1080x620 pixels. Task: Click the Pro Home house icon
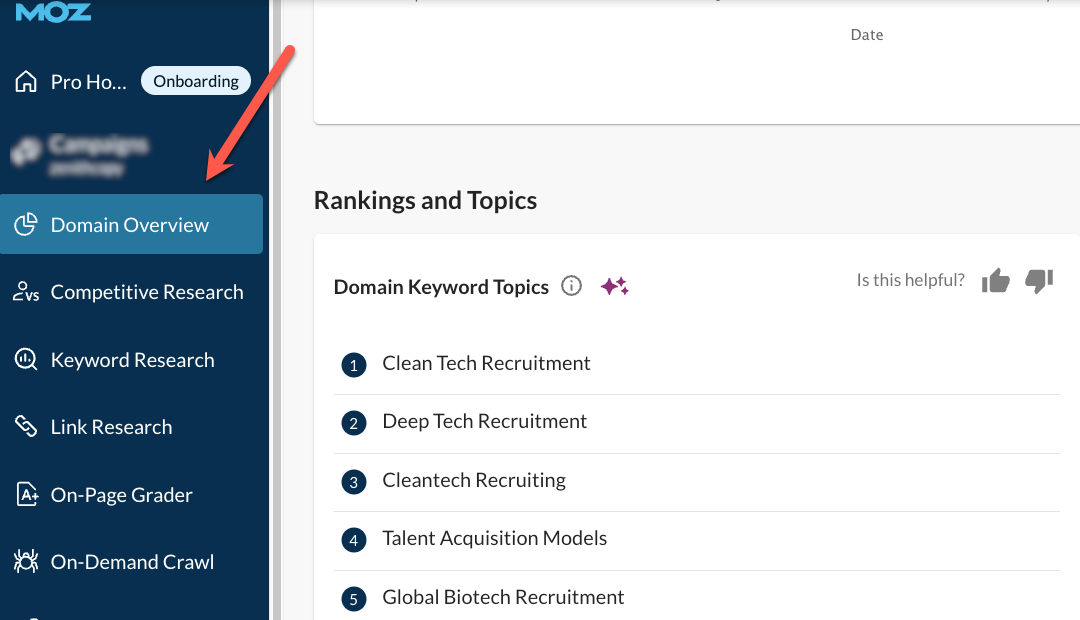26,82
